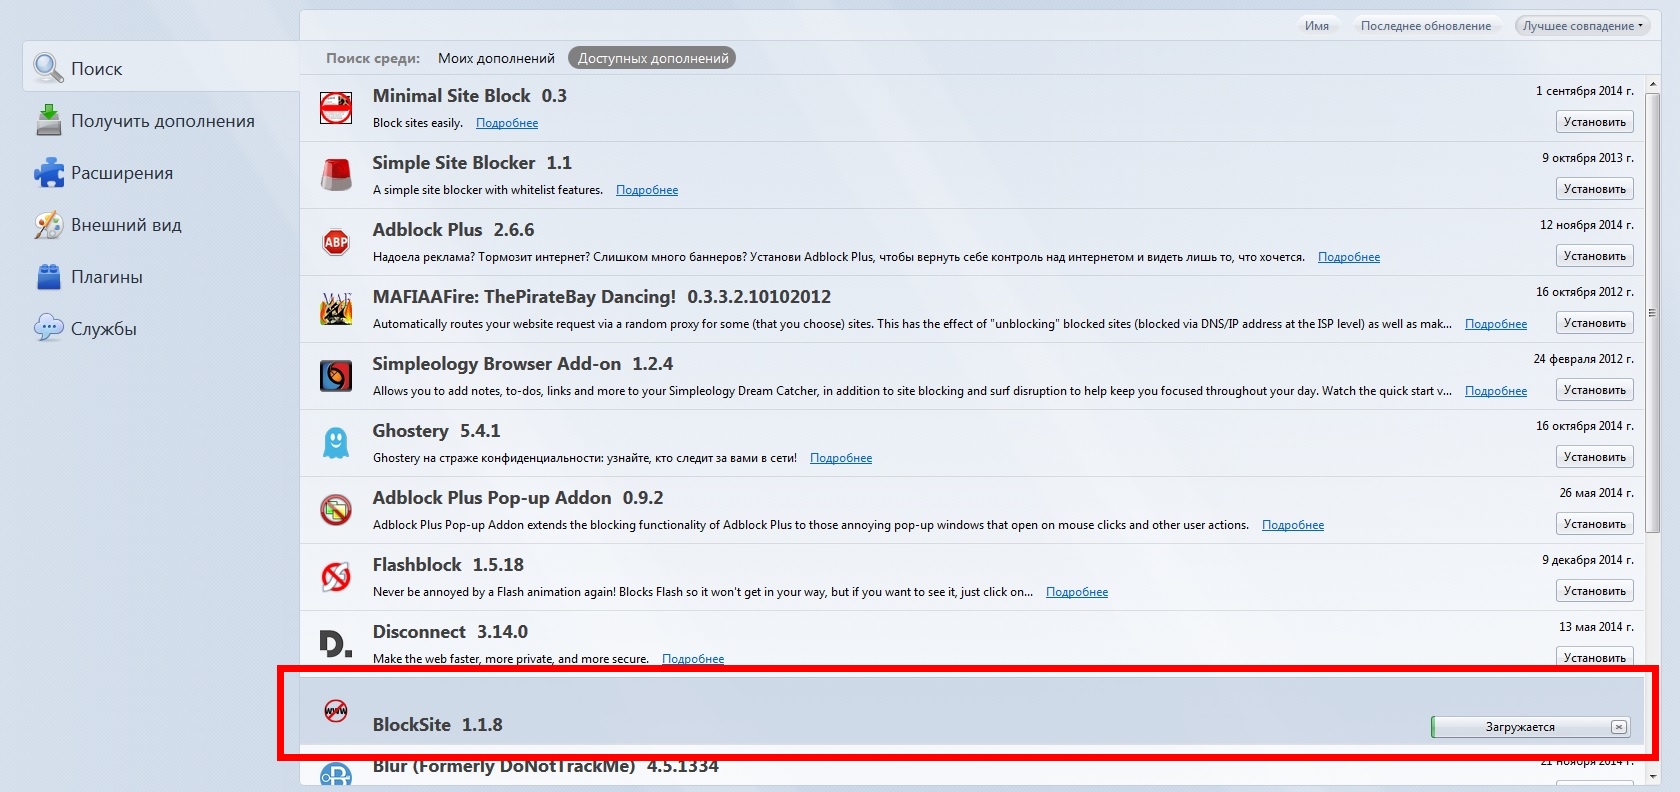Click the Ghostery ghost icon
Screen dimensions: 1680x792
tap(336, 443)
